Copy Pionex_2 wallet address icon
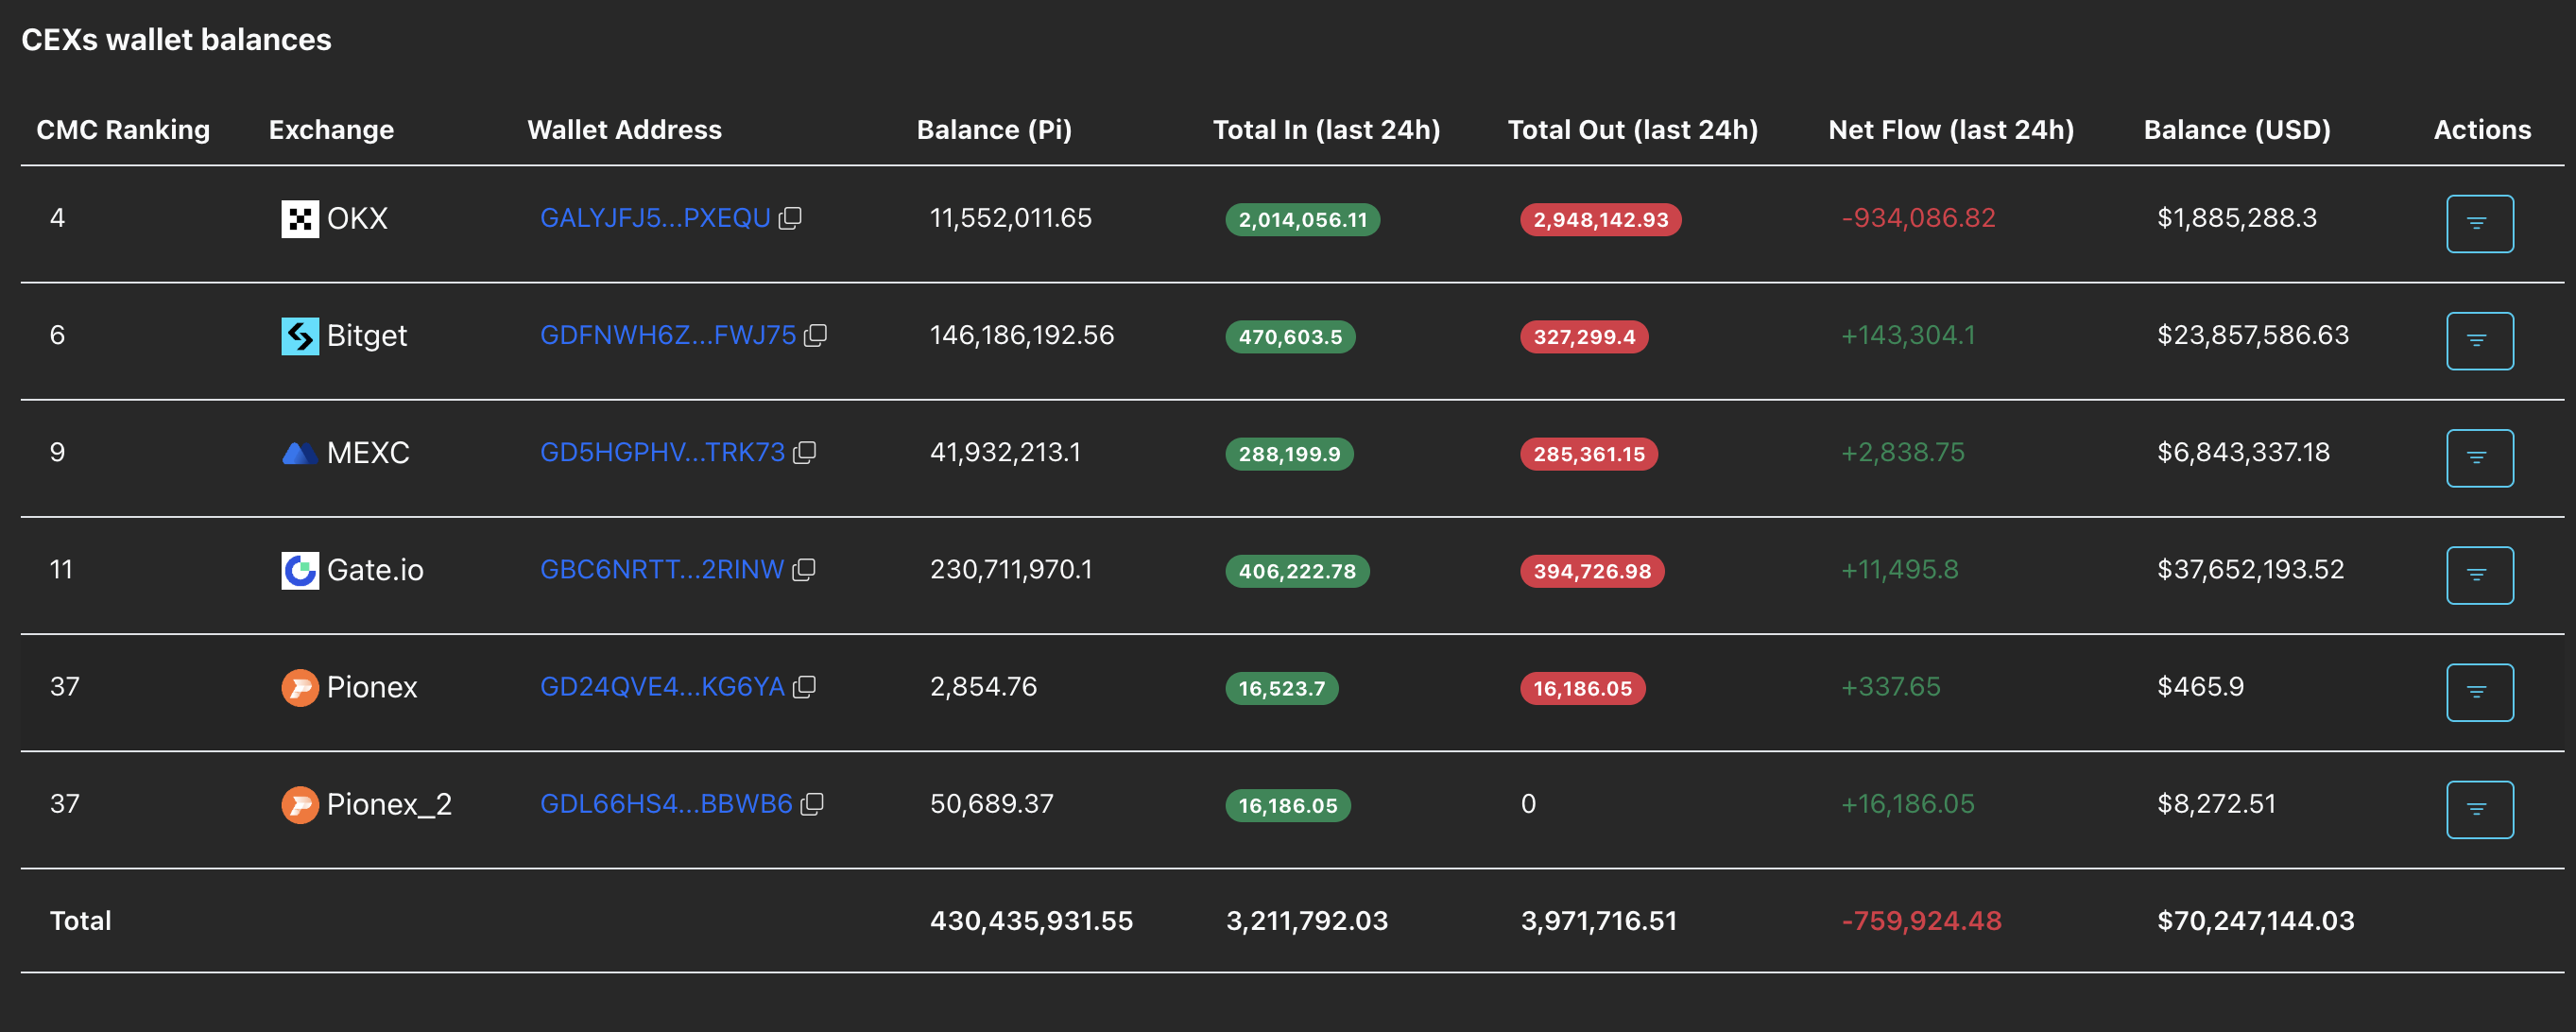The height and width of the screenshot is (1032, 2576). (811, 804)
